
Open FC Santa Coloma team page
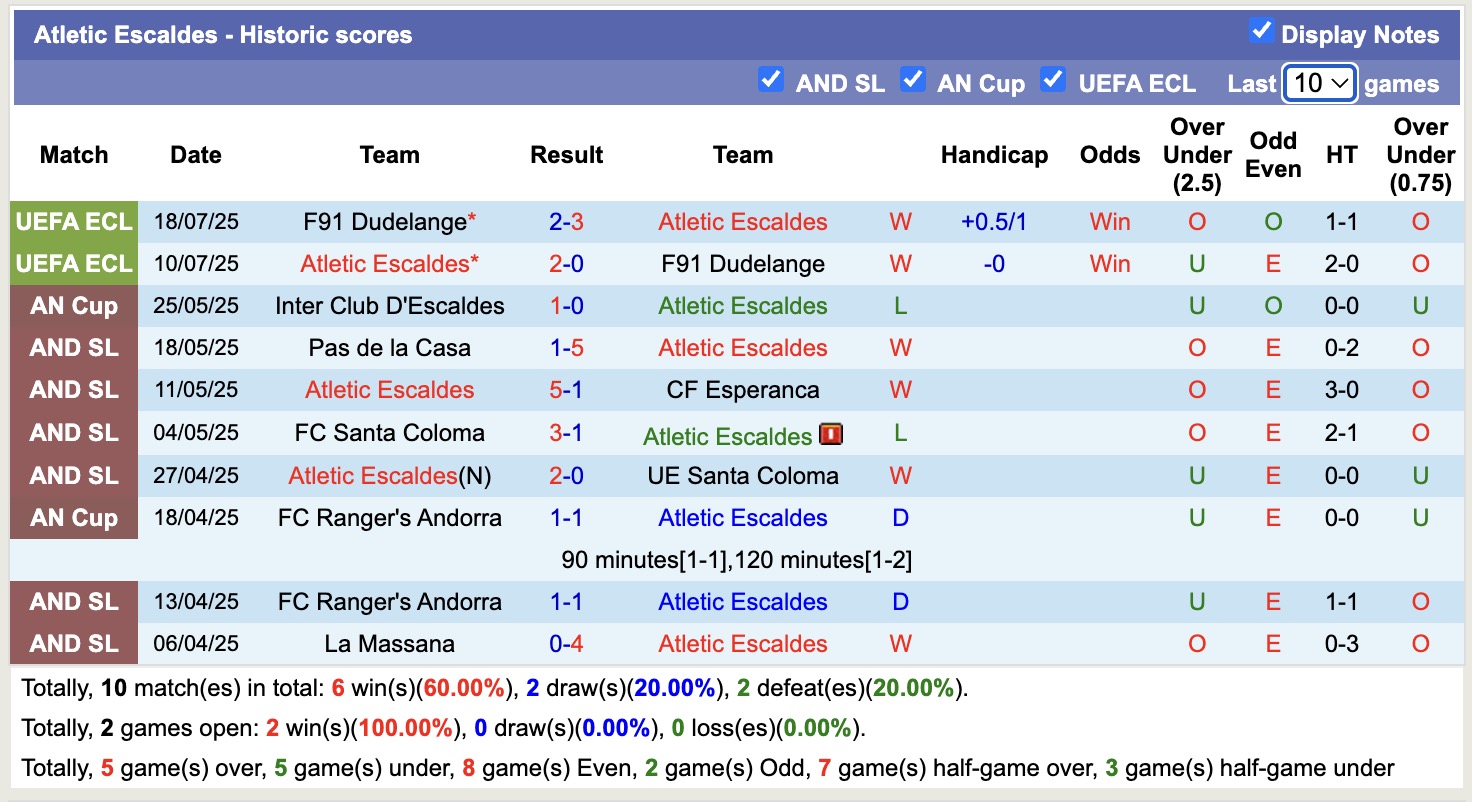[x=389, y=433]
